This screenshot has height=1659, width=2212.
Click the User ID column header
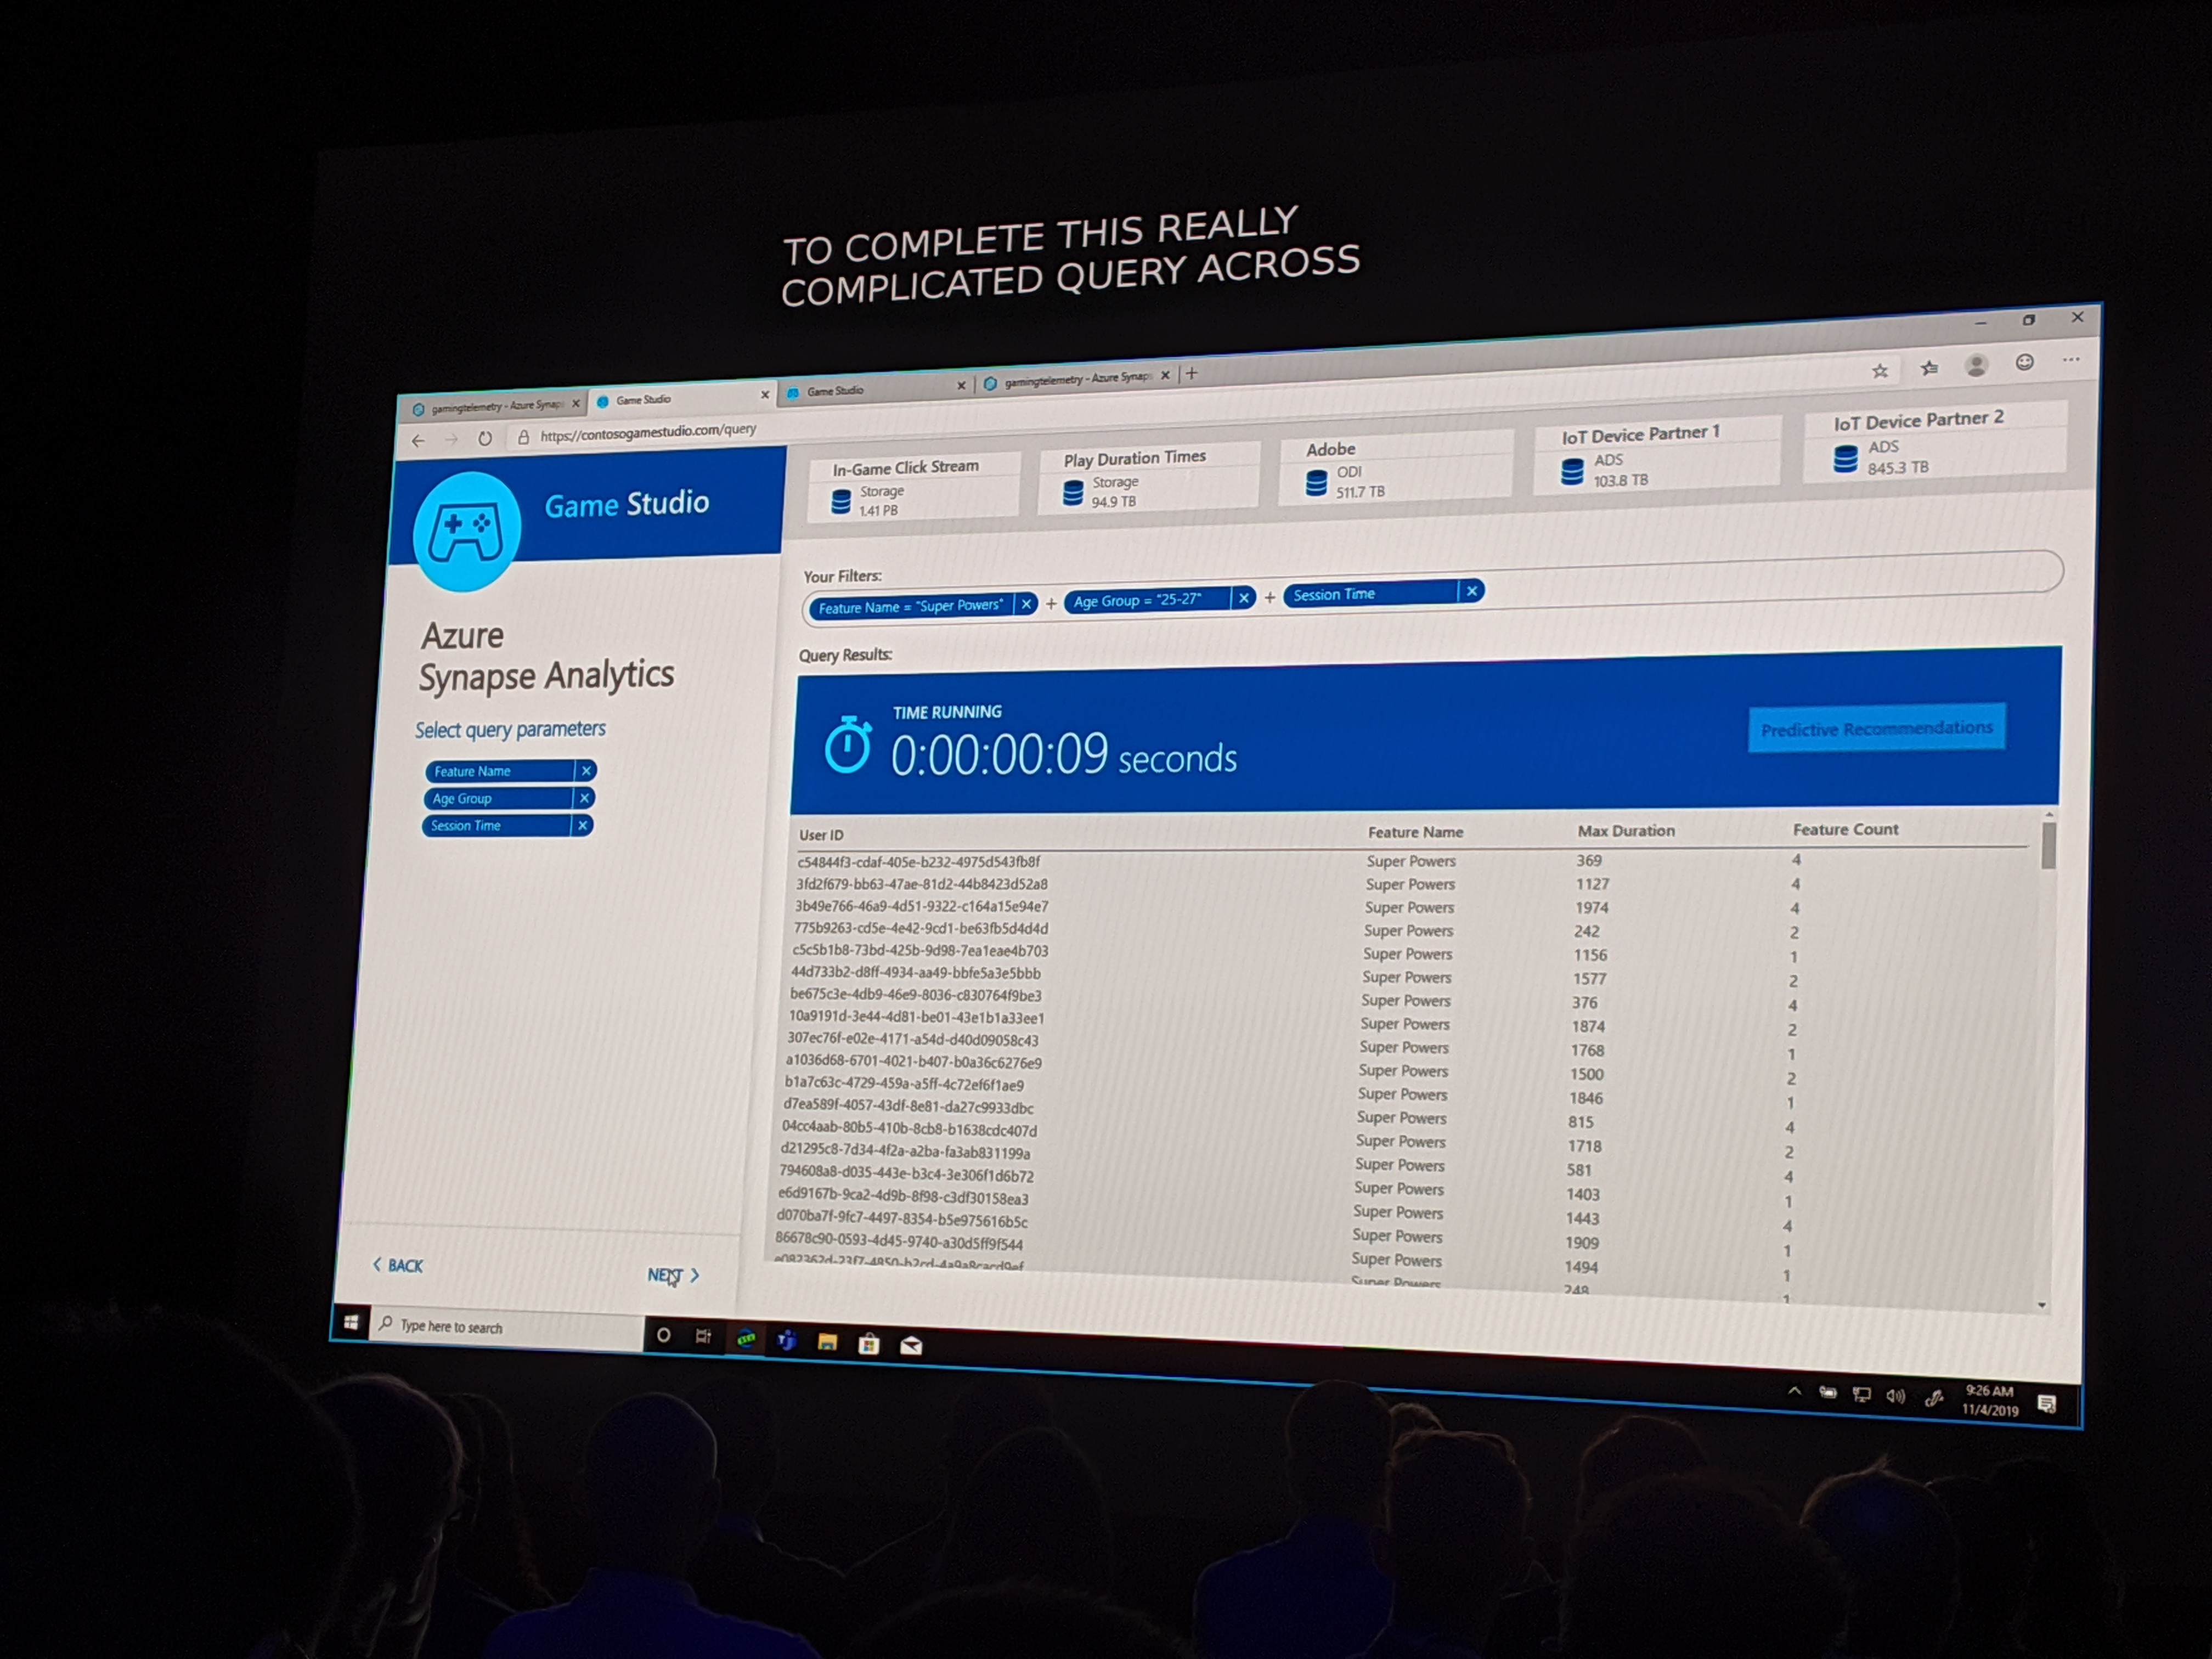click(821, 835)
